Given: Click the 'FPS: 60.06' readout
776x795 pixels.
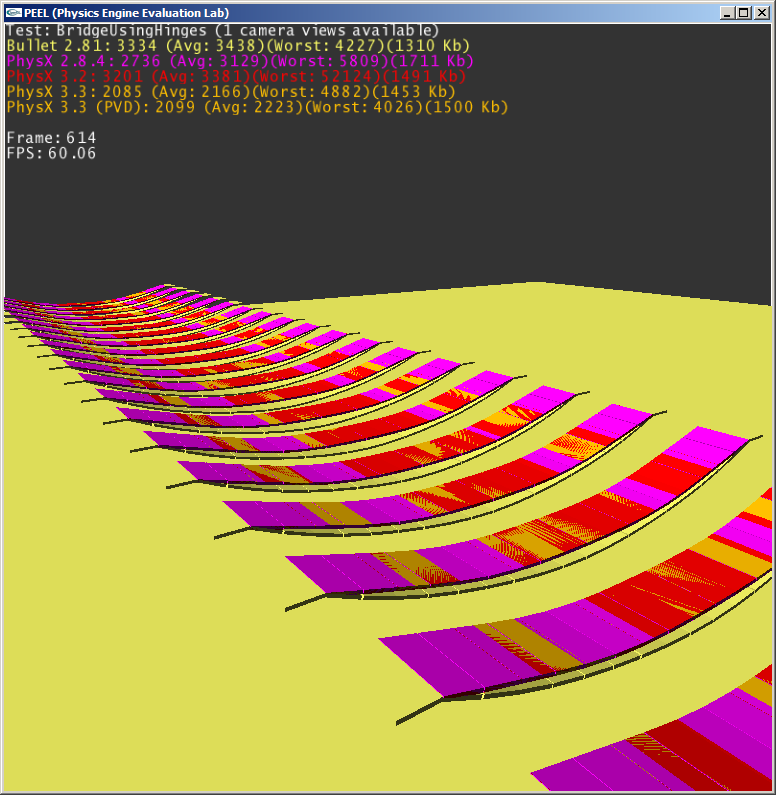Looking at the screenshot, I should coord(51,153).
